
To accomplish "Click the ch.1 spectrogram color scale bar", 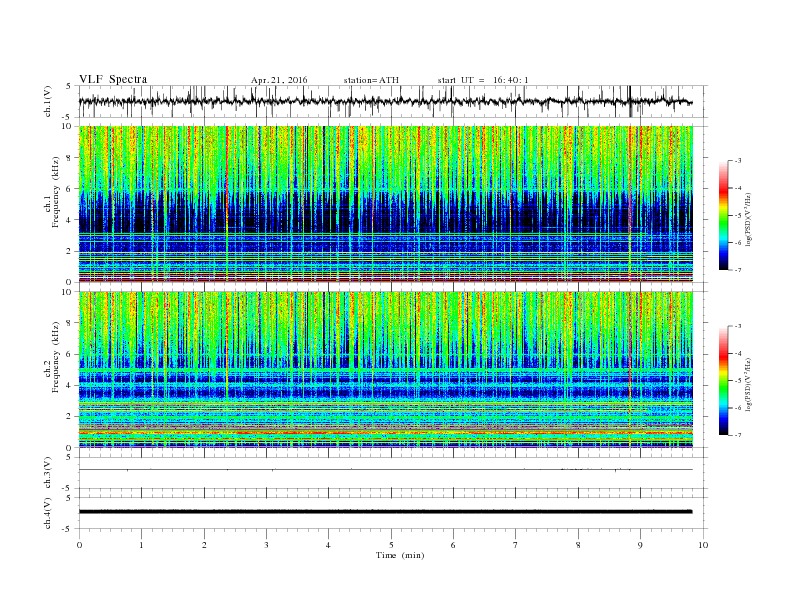I will [724, 215].
